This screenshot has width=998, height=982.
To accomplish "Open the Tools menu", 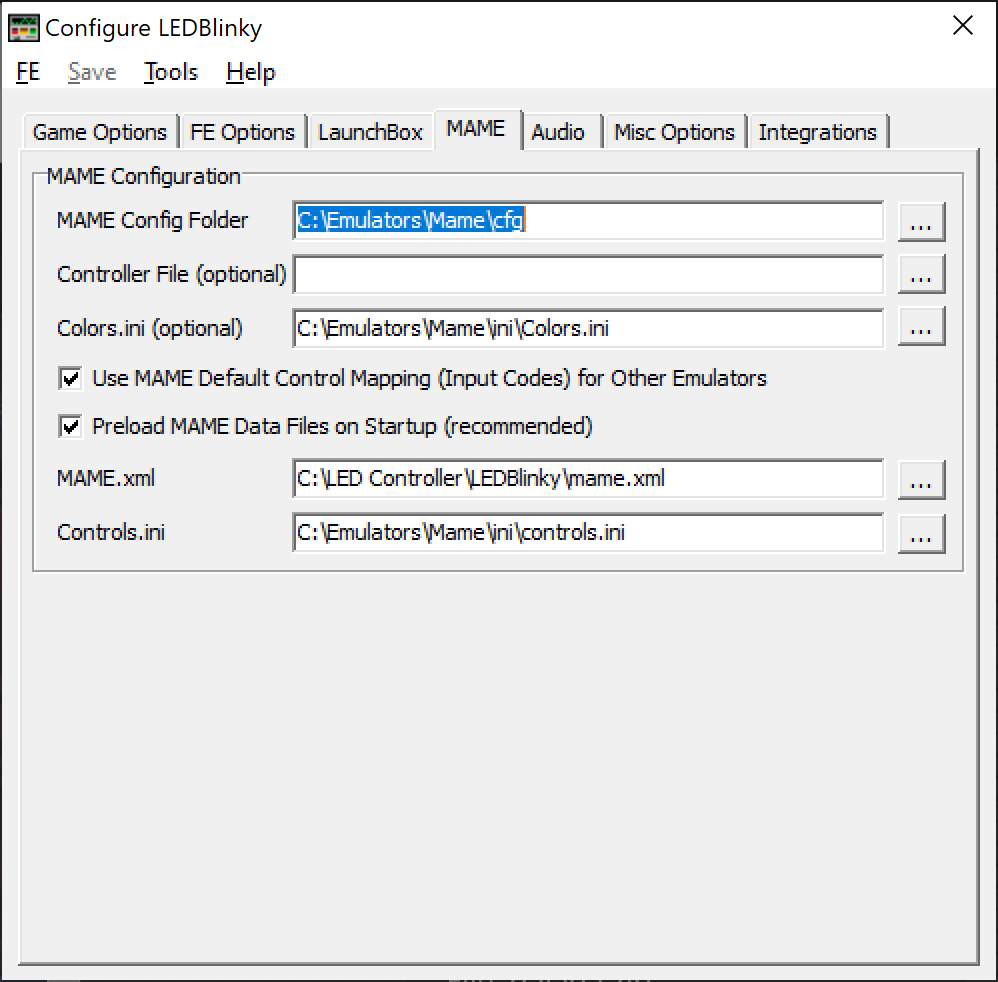I will [x=171, y=72].
